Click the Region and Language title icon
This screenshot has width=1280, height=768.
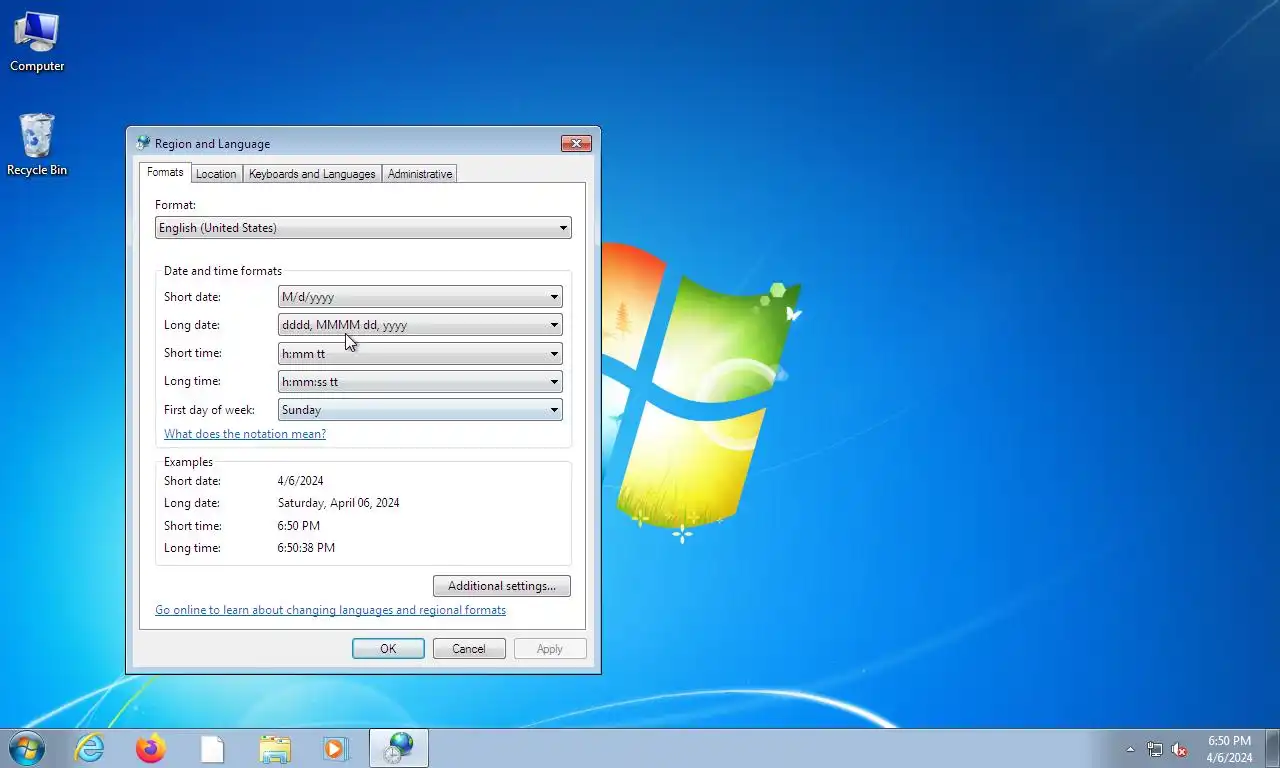(143, 143)
